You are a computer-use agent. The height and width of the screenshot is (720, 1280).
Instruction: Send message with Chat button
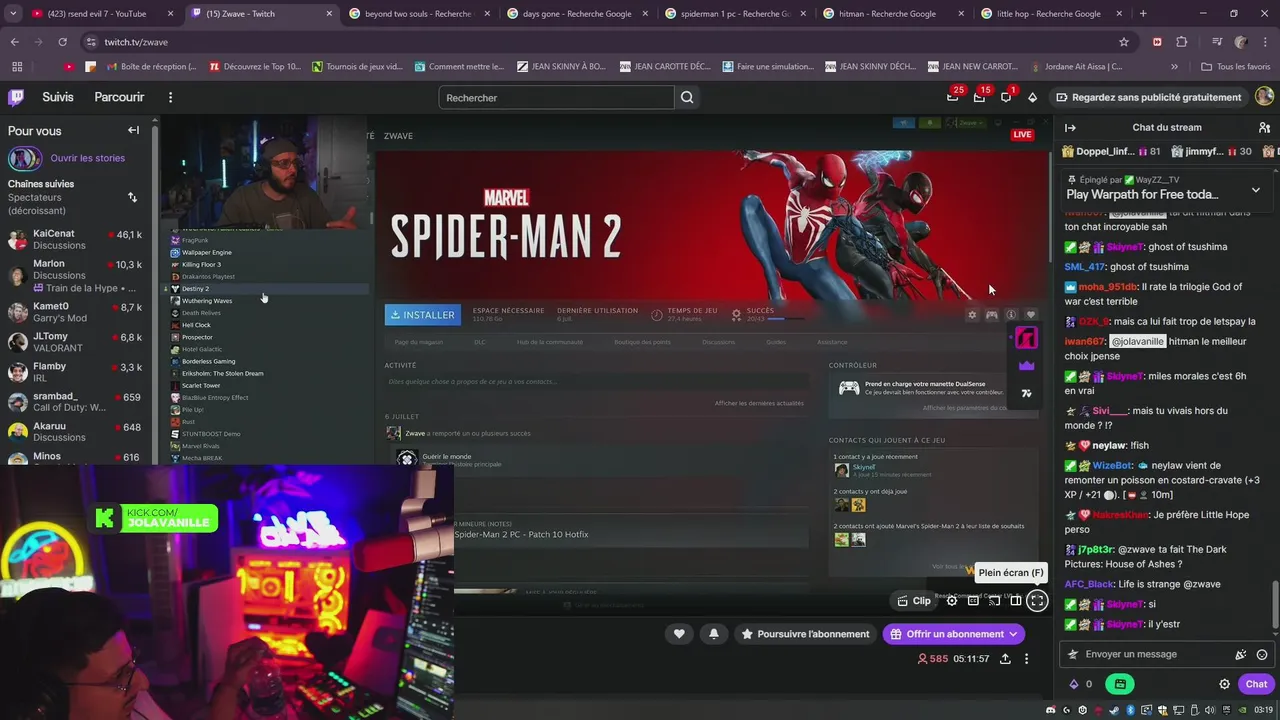[x=1256, y=684]
